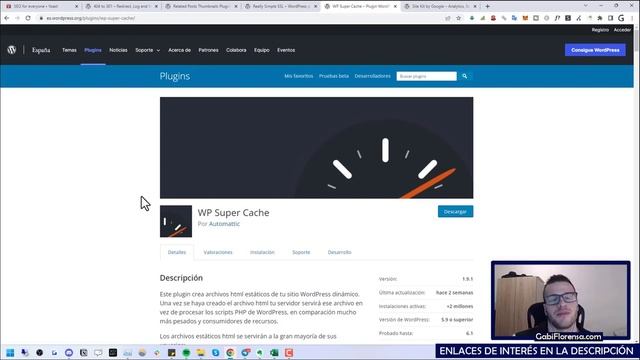The height and width of the screenshot is (360, 640).
Task: Click the Descargar button
Action: 456,211
